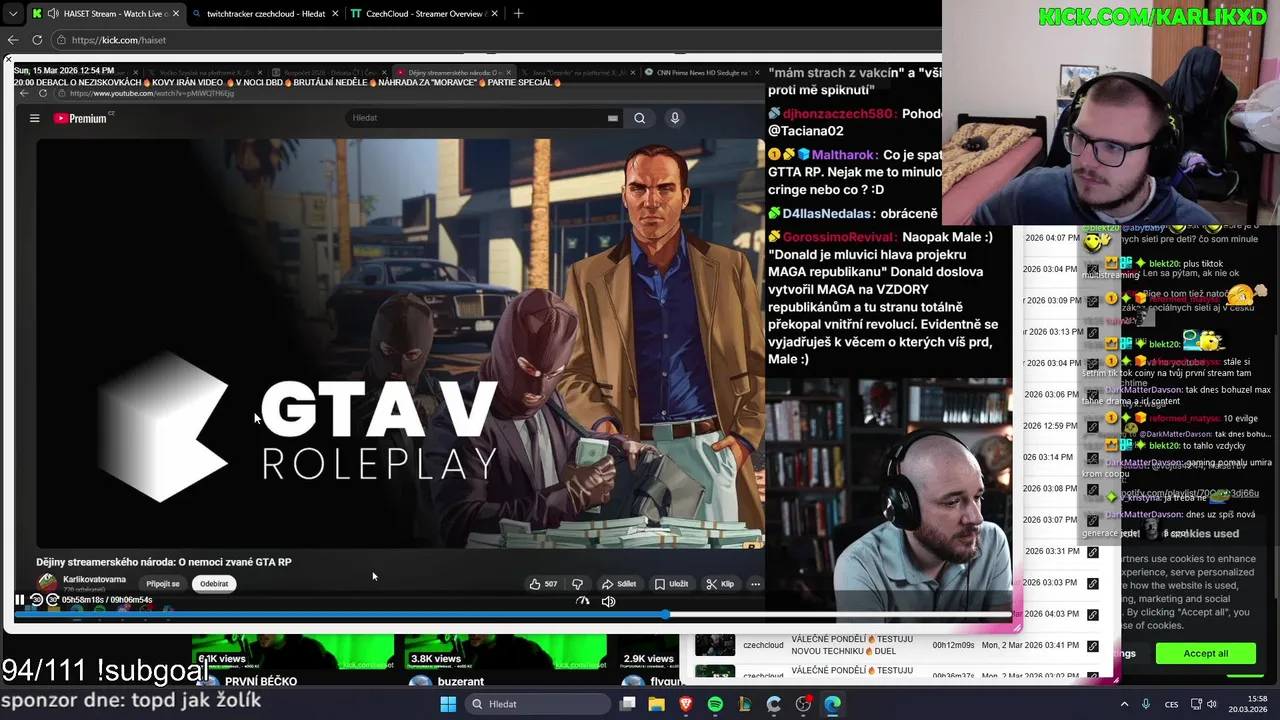Activate YouTube voice search microphone

675,118
